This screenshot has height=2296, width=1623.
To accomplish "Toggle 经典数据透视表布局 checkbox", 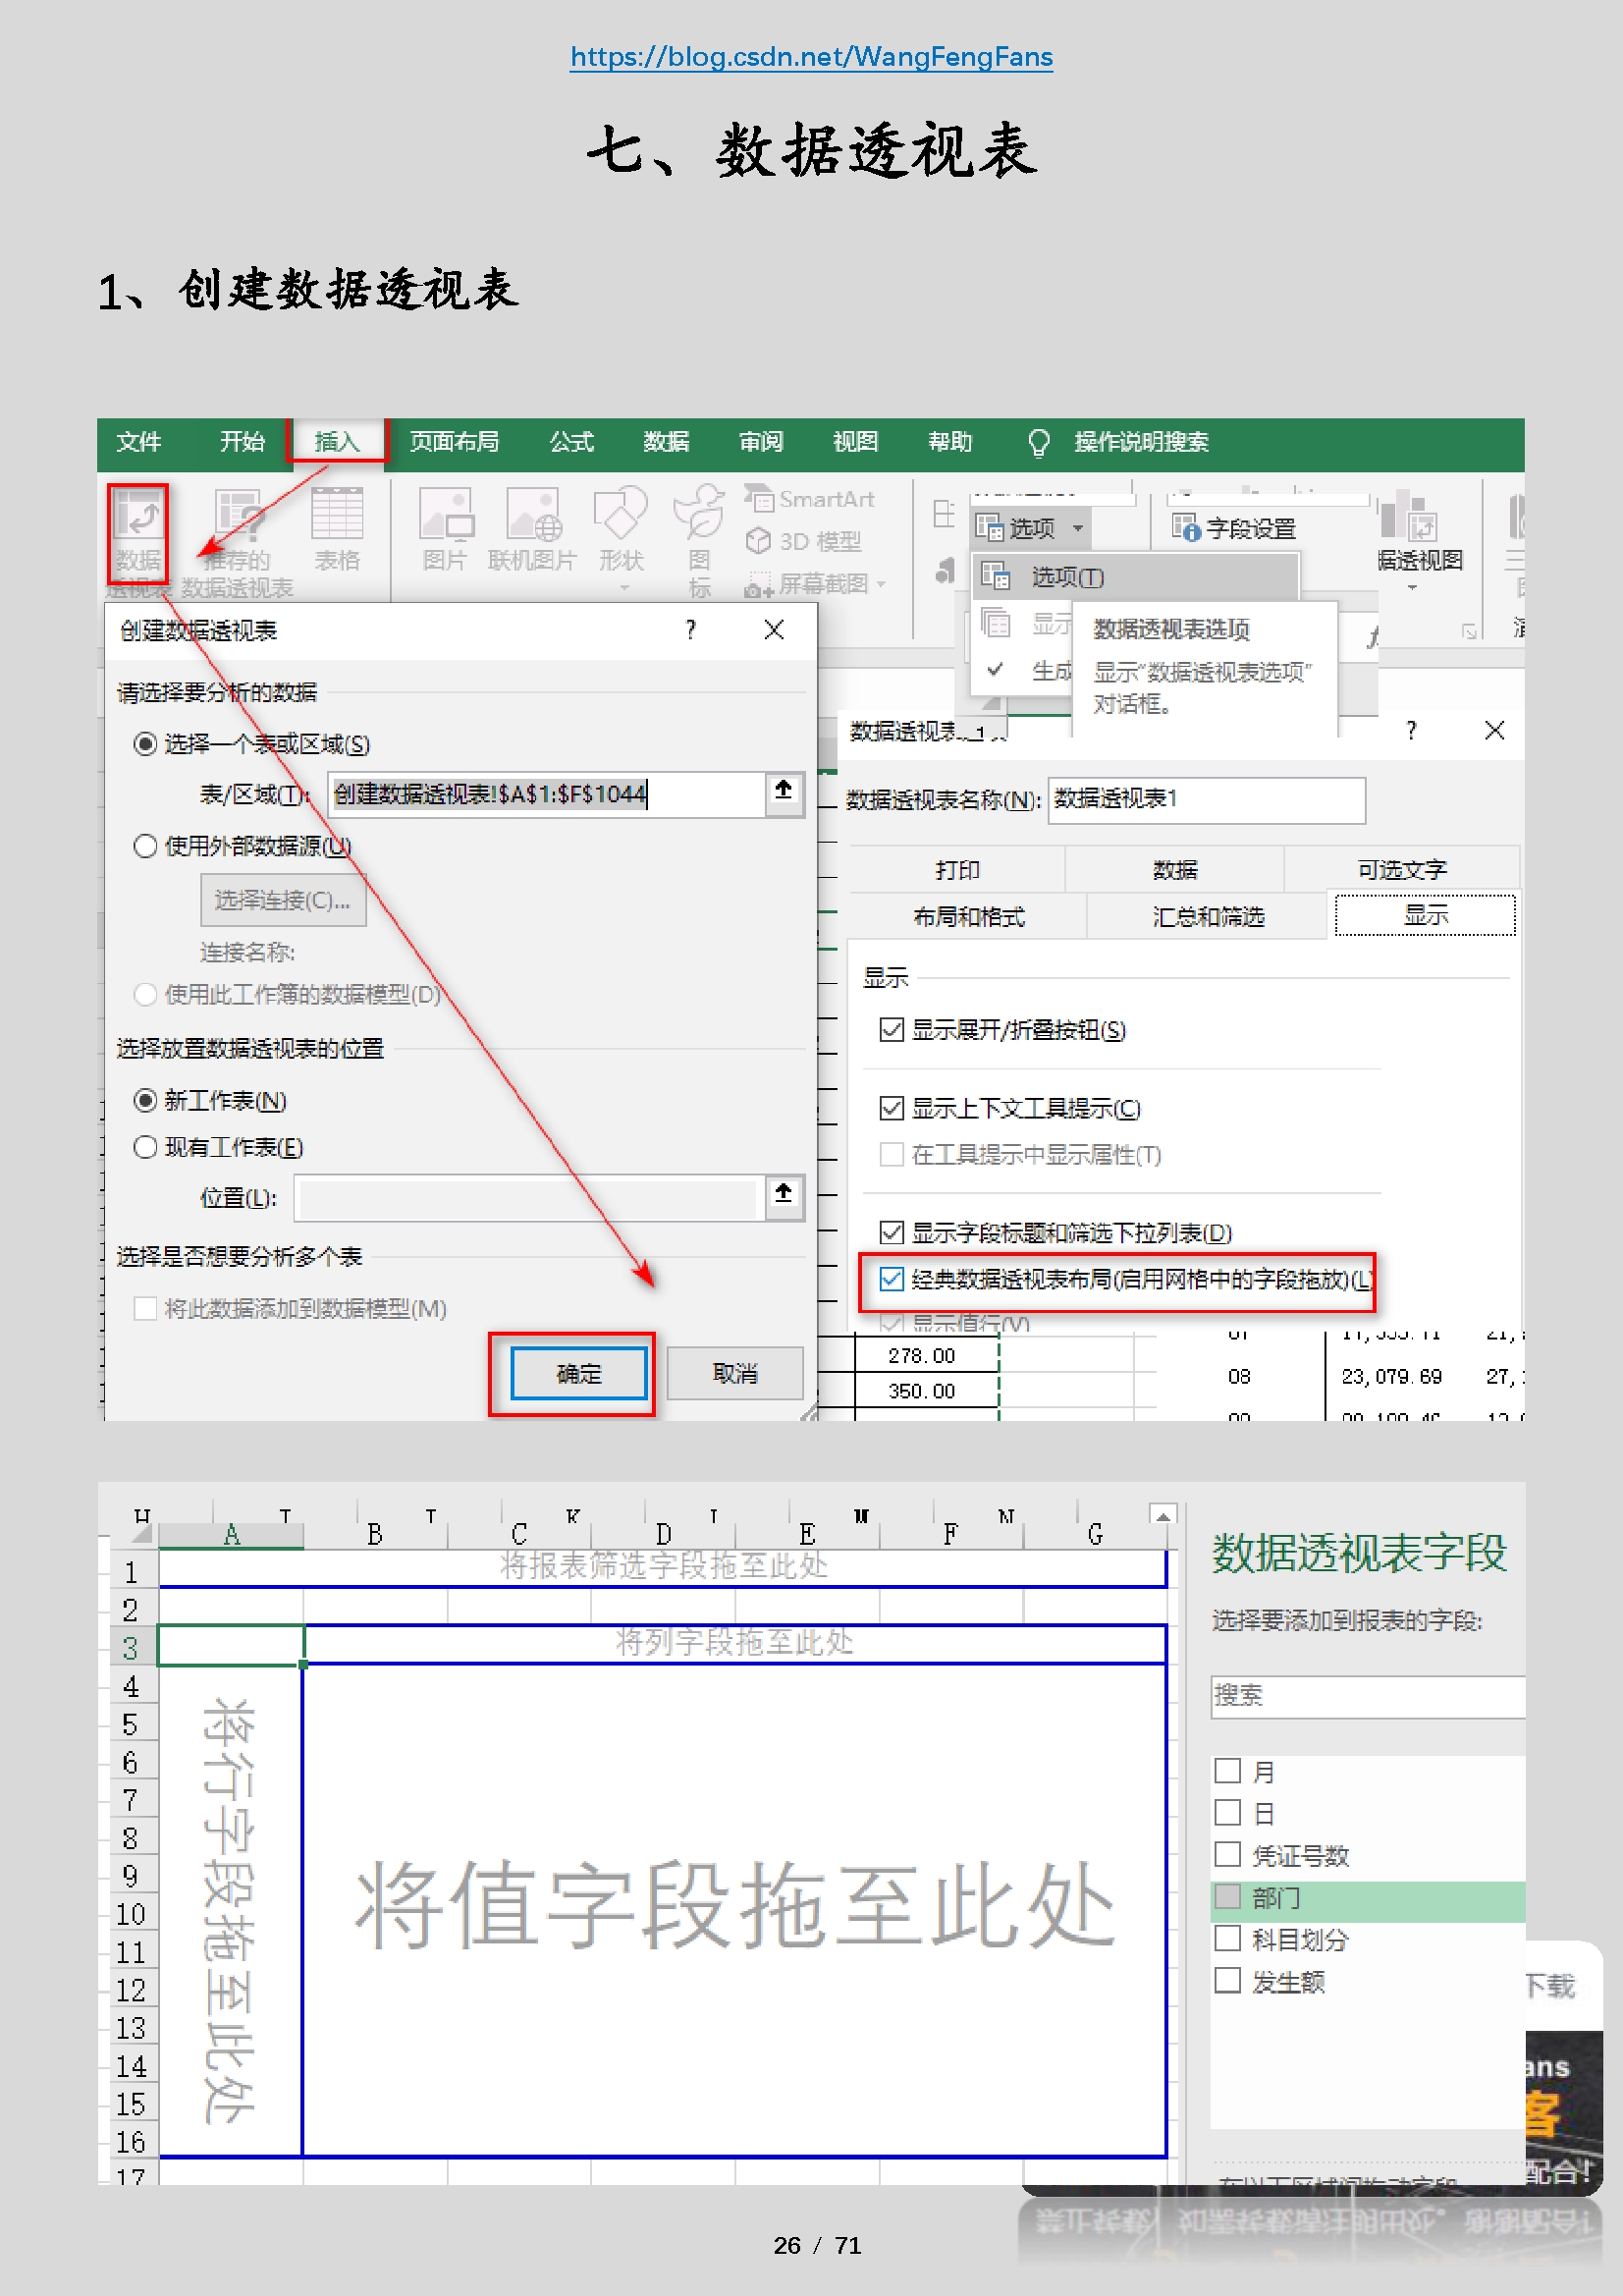I will (892, 1280).
